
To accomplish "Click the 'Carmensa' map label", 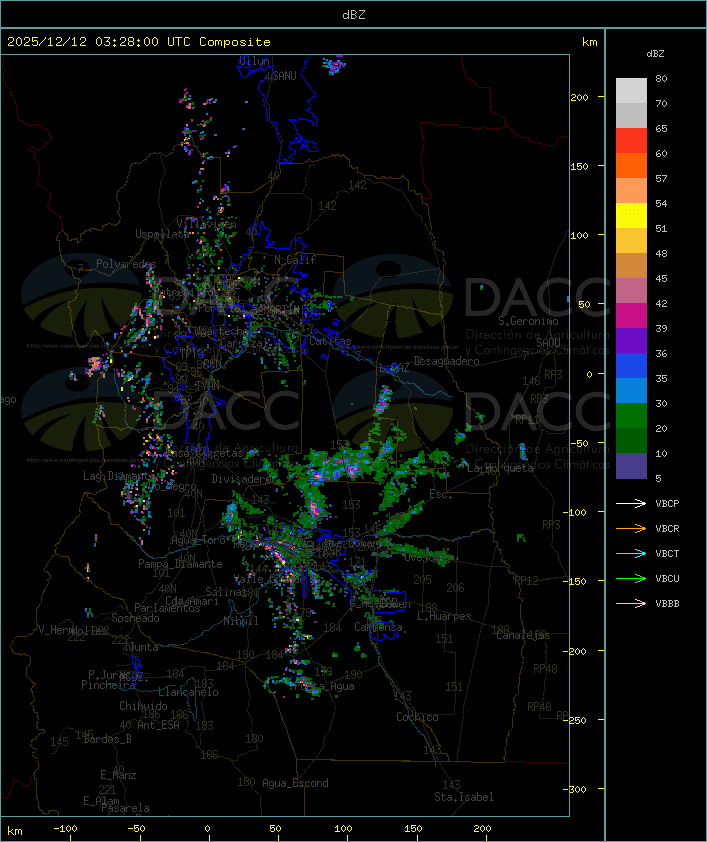I will pos(378,627).
